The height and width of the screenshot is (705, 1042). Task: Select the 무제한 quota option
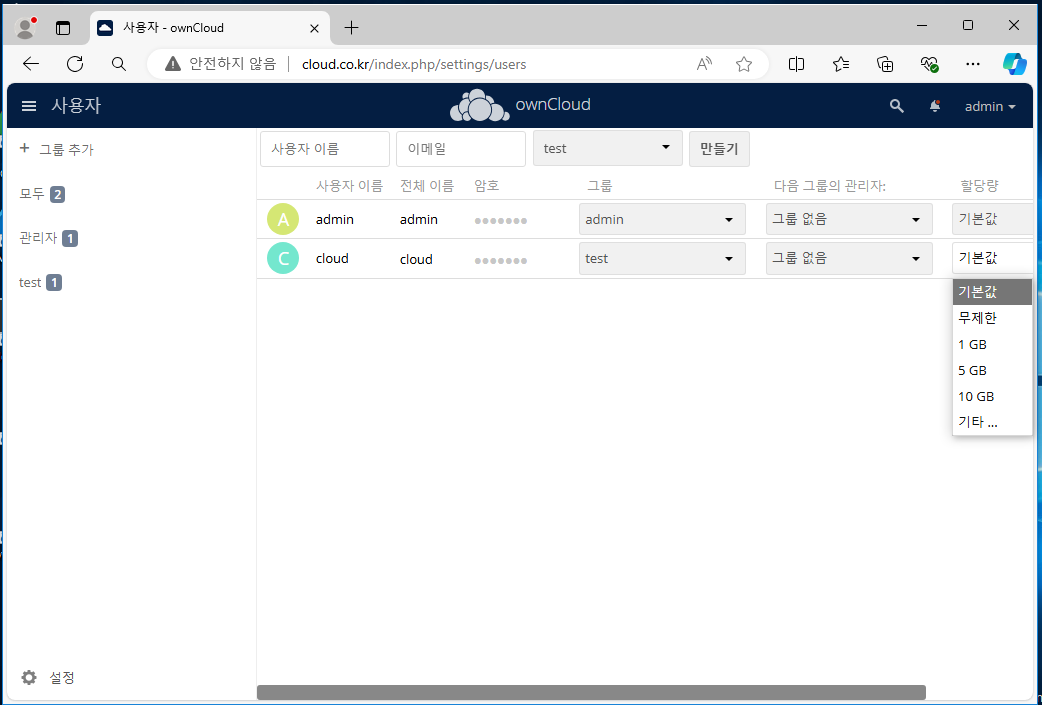[x=992, y=318]
